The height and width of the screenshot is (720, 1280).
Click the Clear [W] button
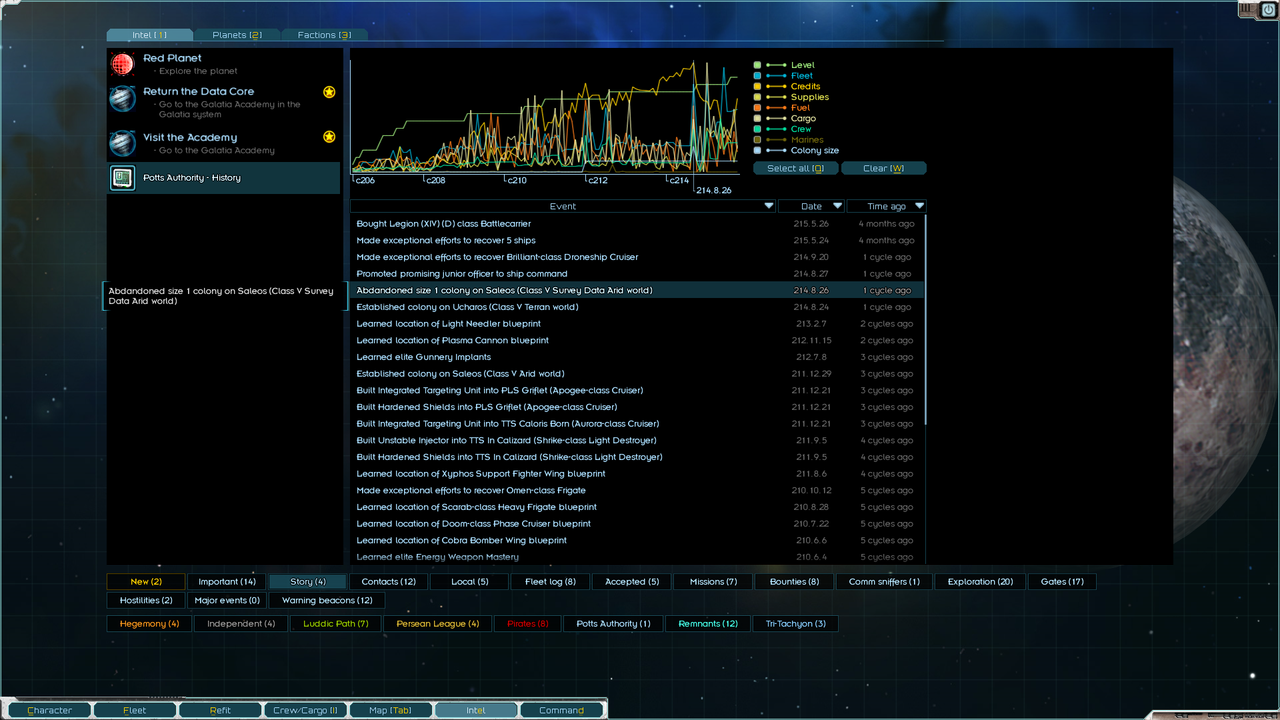tap(884, 168)
